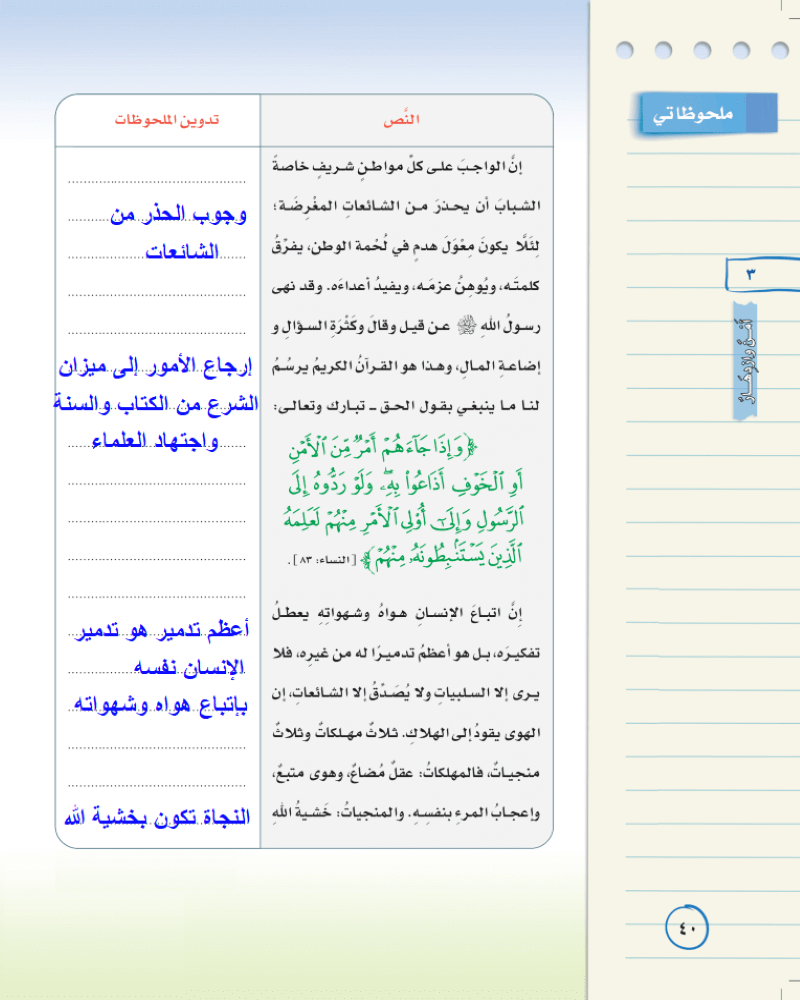Click the paragraph starting إنّ اتباع الإنسان
Image resolution: width=800 pixels, height=1000 pixels.
pos(406,713)
